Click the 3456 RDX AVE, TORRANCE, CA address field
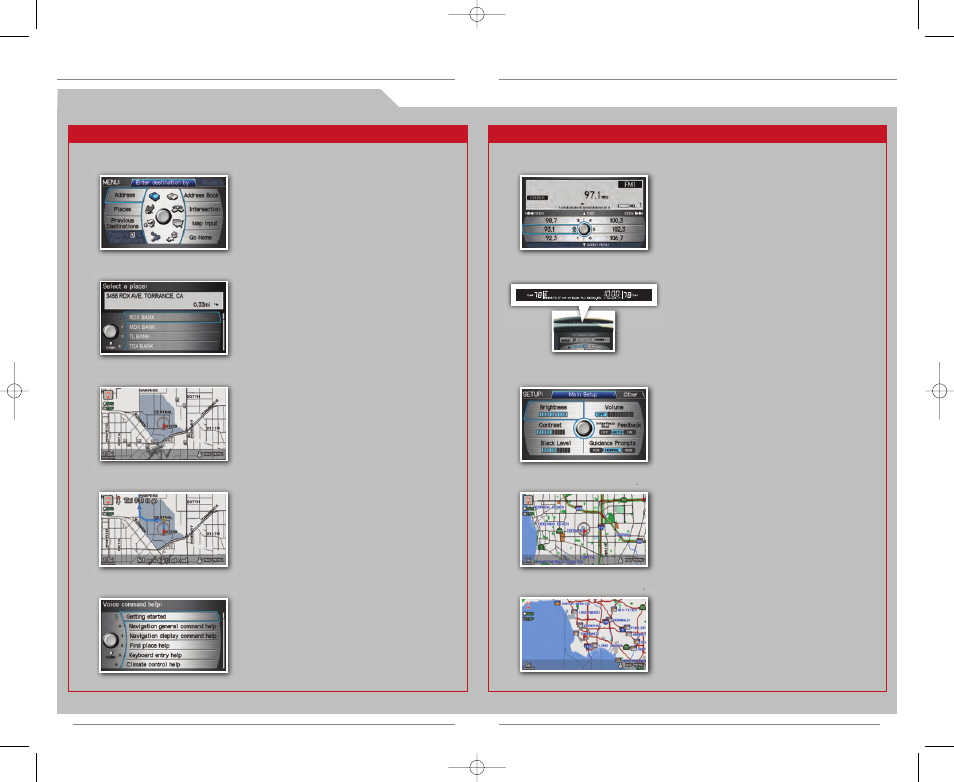Screen dimensions: 954x782 coord(164,300)
